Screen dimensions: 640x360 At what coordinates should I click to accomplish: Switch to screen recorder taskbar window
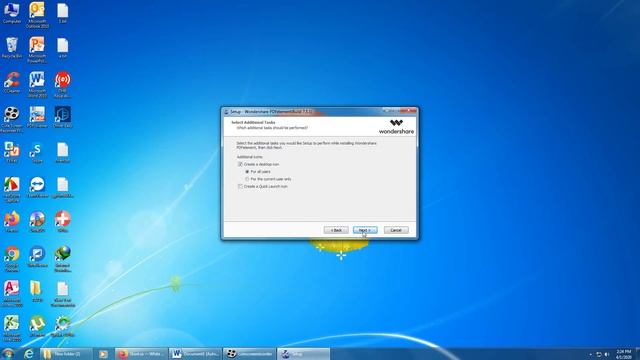pos(249,354)
